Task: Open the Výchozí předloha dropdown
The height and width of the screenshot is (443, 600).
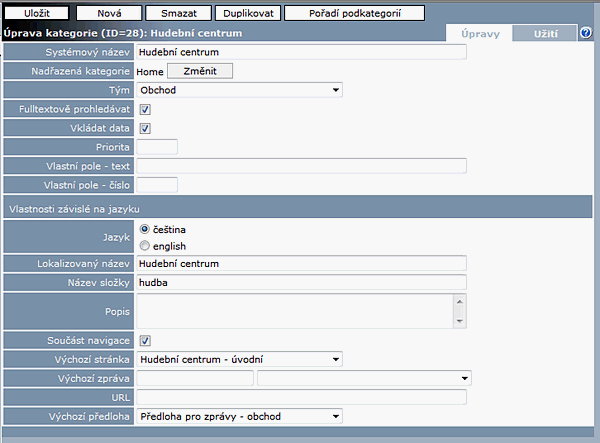Action: pos(239,416)
